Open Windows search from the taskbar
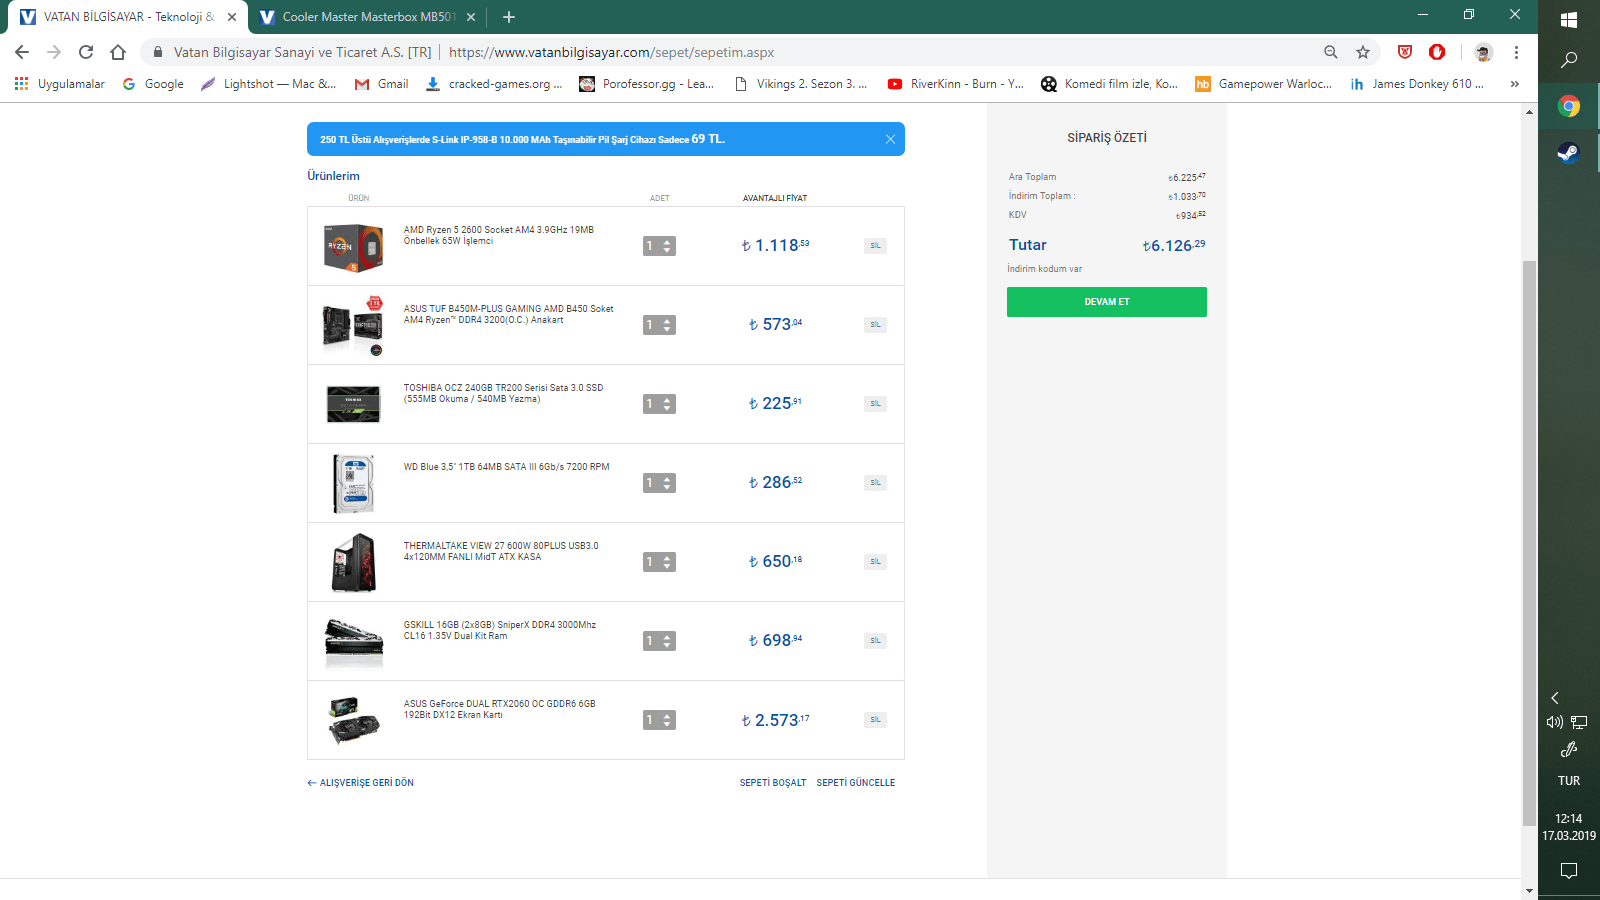 click(x=1569, y=60)
